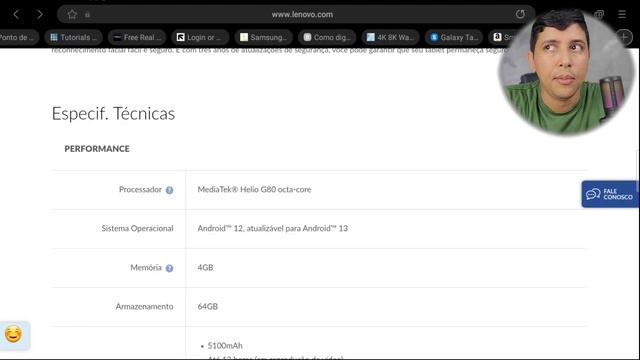
Task: Click the Processador info help icon
Action: [x=169, y=190]
